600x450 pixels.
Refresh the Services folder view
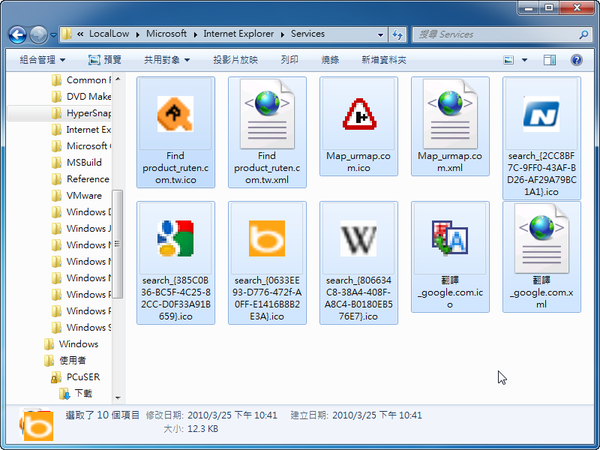point(398,35)
